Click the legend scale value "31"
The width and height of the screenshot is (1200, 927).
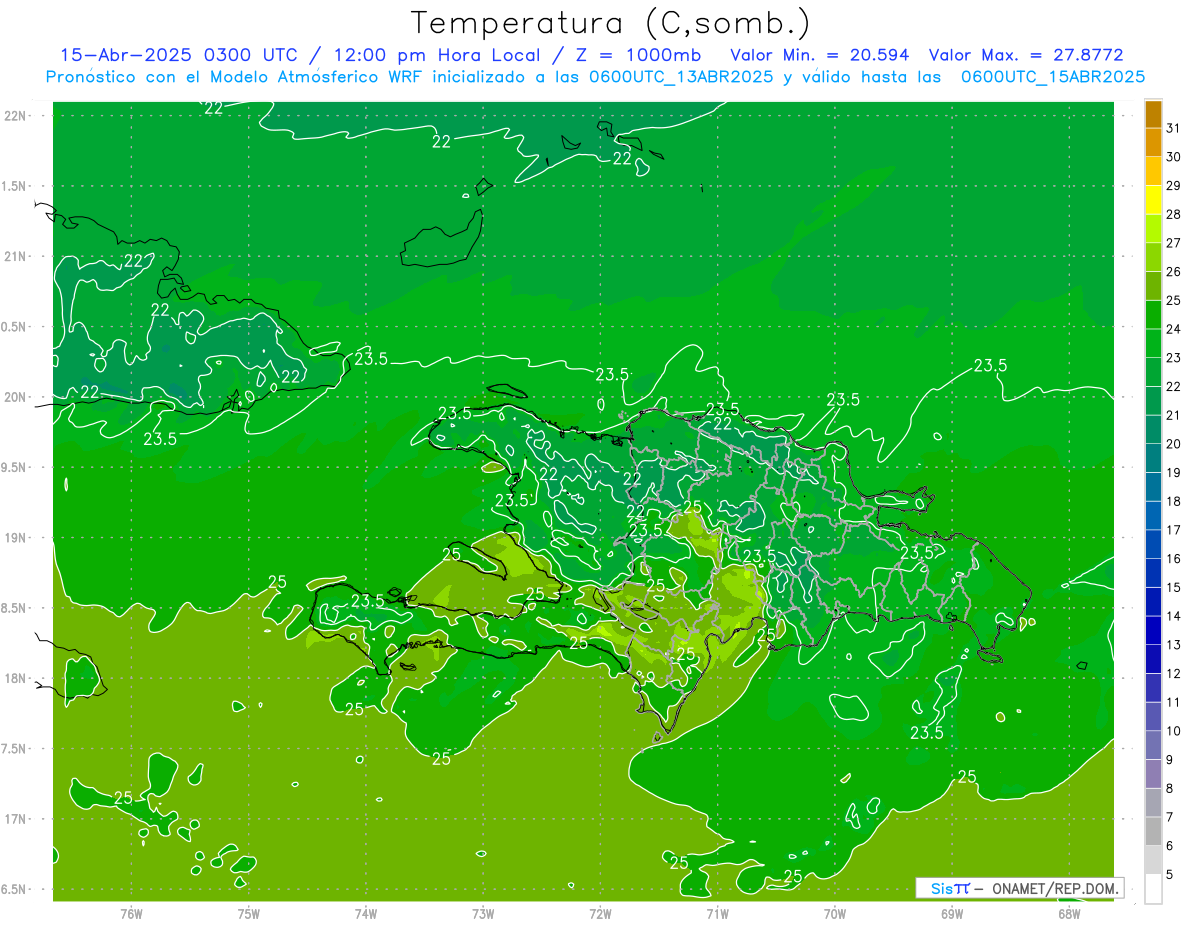point(1174,127)
